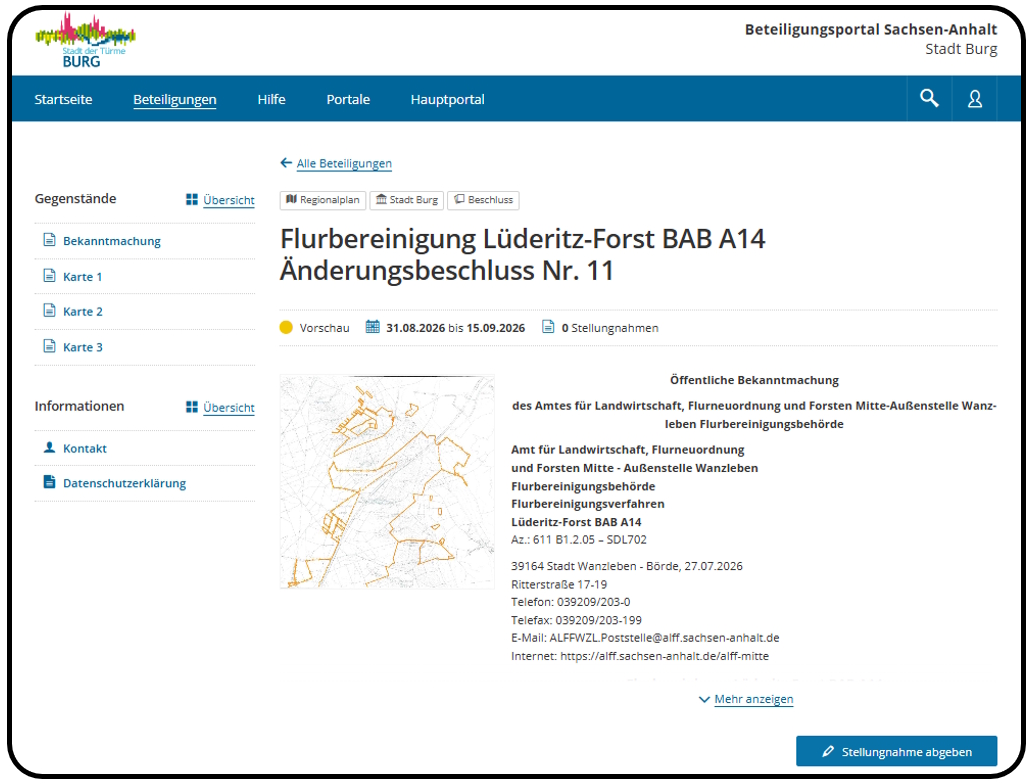1032x784 pixels.
Task: Go to Startseite in navigation bar
Action: tap(63, 99)
